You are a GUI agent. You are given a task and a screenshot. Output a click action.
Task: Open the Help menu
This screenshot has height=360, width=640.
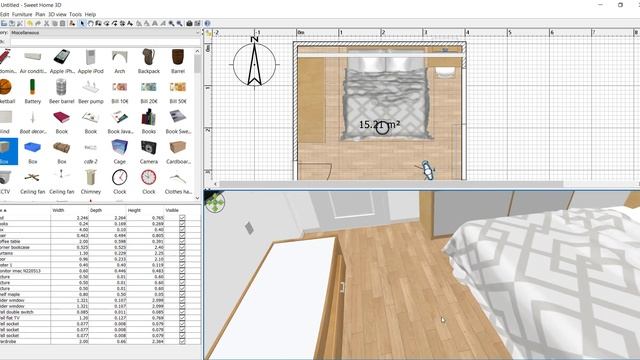90,14
